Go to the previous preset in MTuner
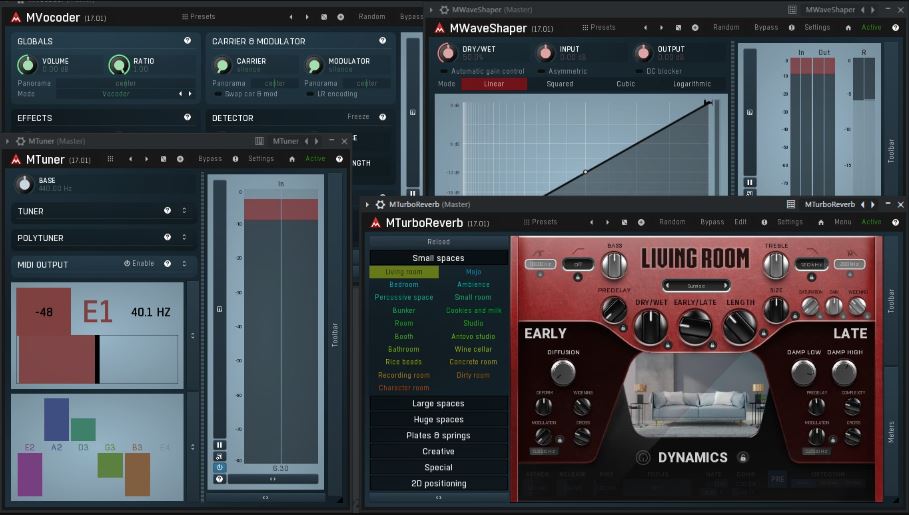This screenshot has width=909, height=515. pos(130,159)
